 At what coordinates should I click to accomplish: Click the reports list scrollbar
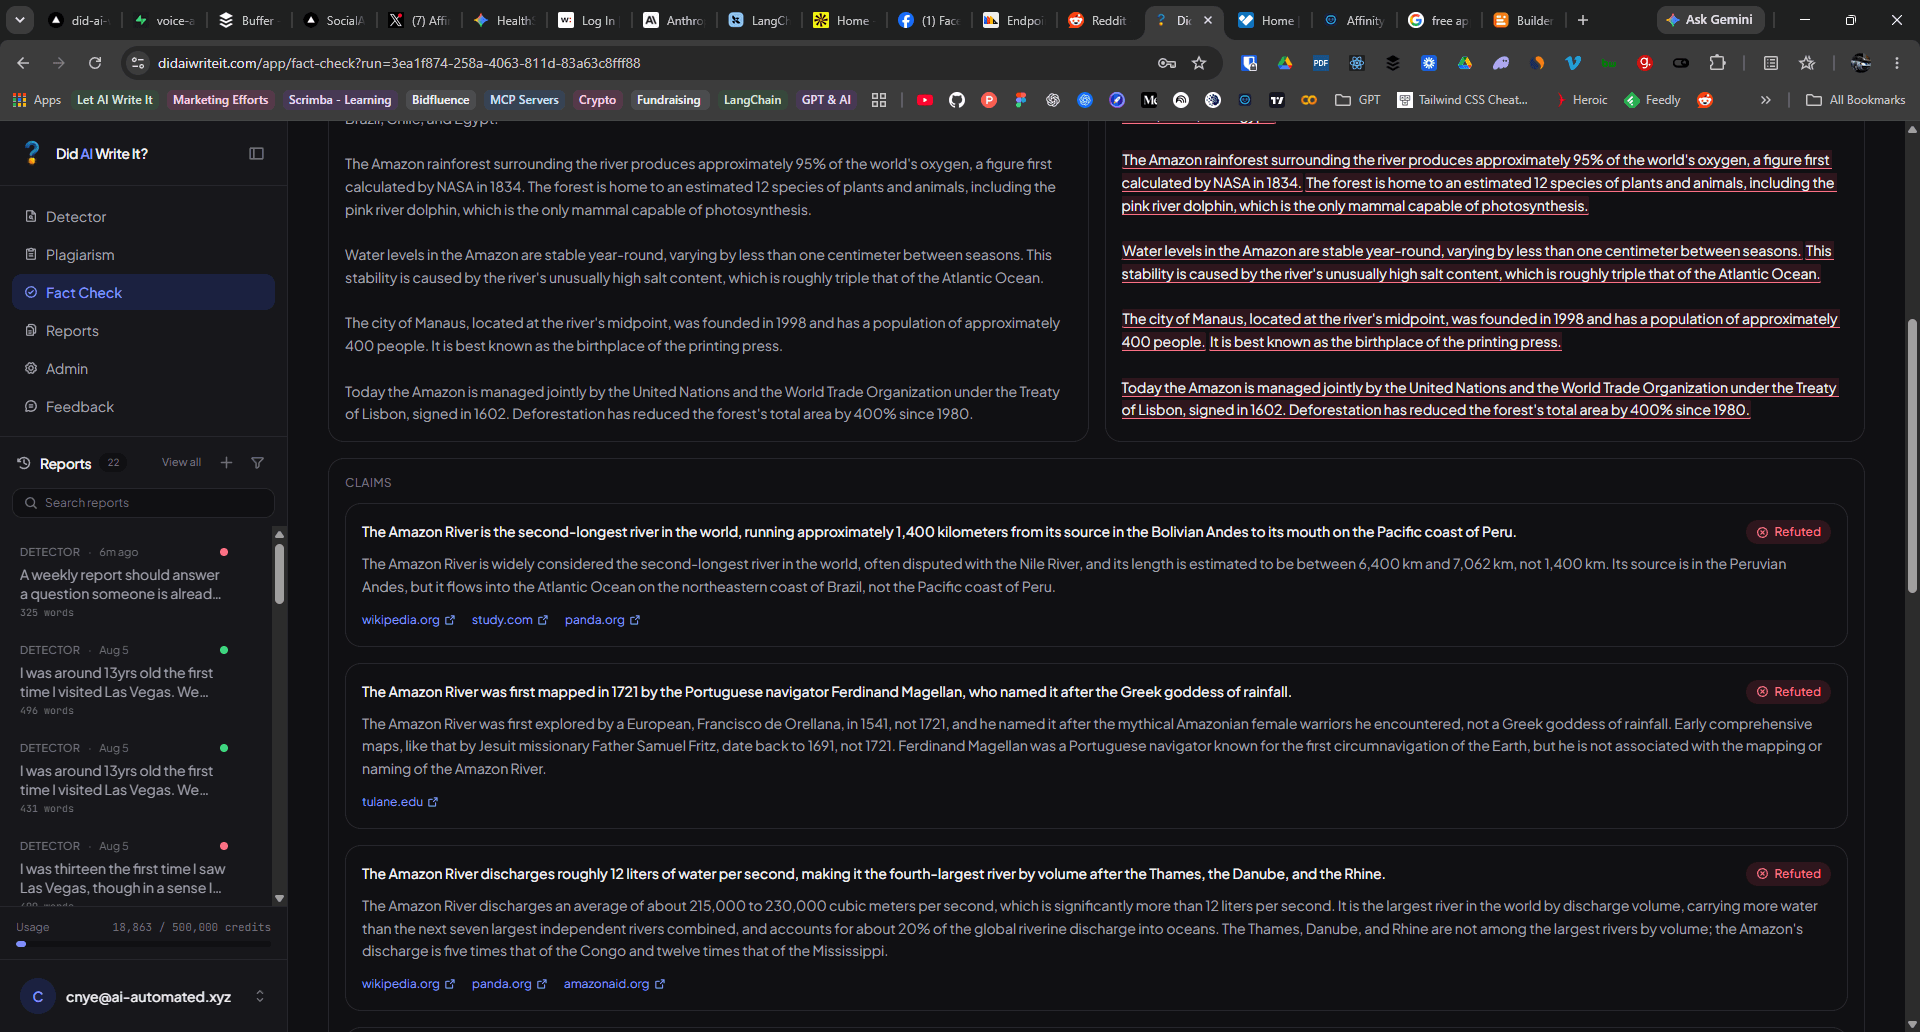pos(279,574)
